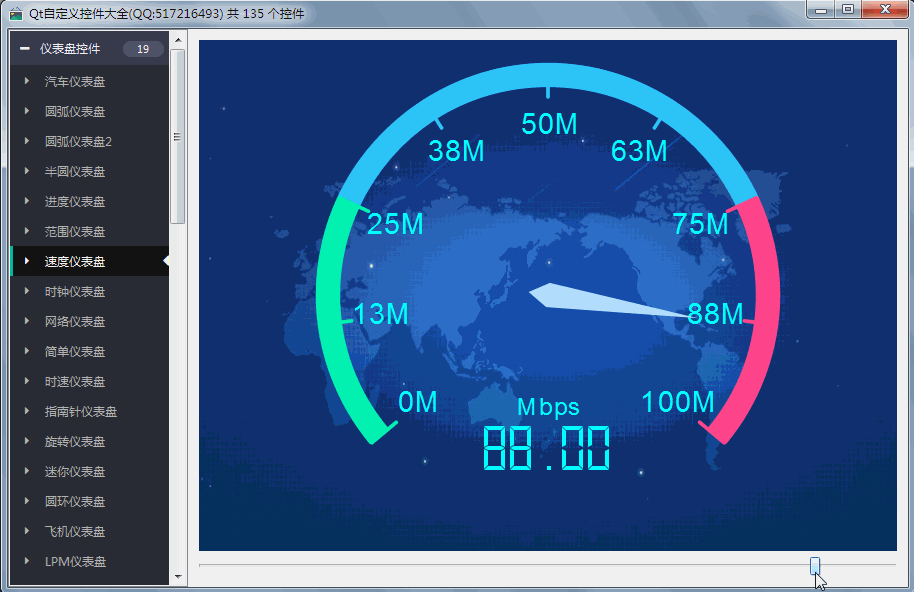Select the 范围仪表盘 entry

pyautogui.click(x=75, y=231)
